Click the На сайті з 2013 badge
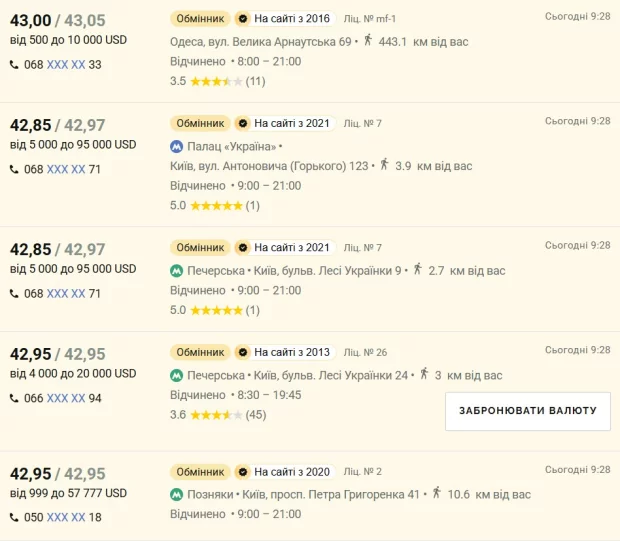 pyautogui.click(x=291, y=352)
